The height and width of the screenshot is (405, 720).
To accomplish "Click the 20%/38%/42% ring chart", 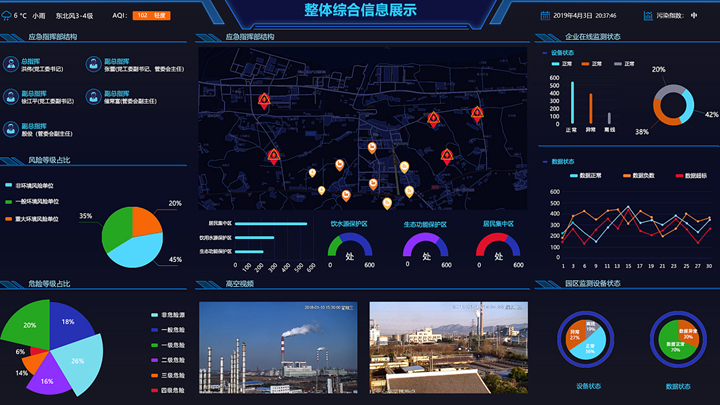I will pos(674,105).
